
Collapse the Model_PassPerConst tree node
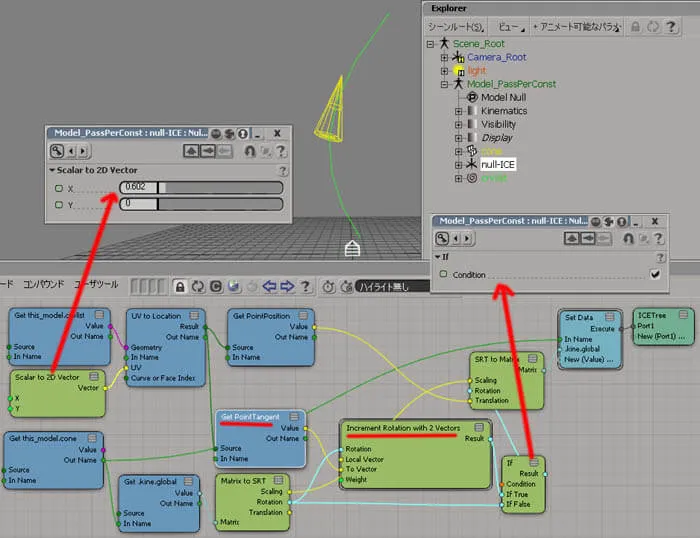(x=444, y=84)
